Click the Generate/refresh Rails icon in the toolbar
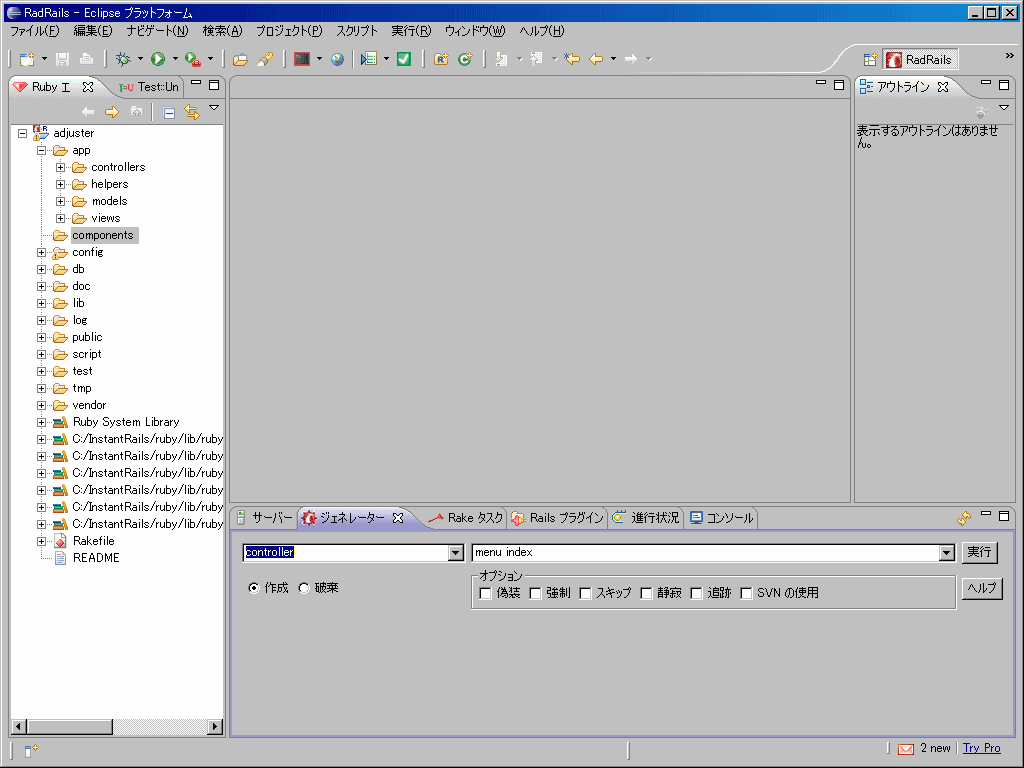 coord(465,59)
